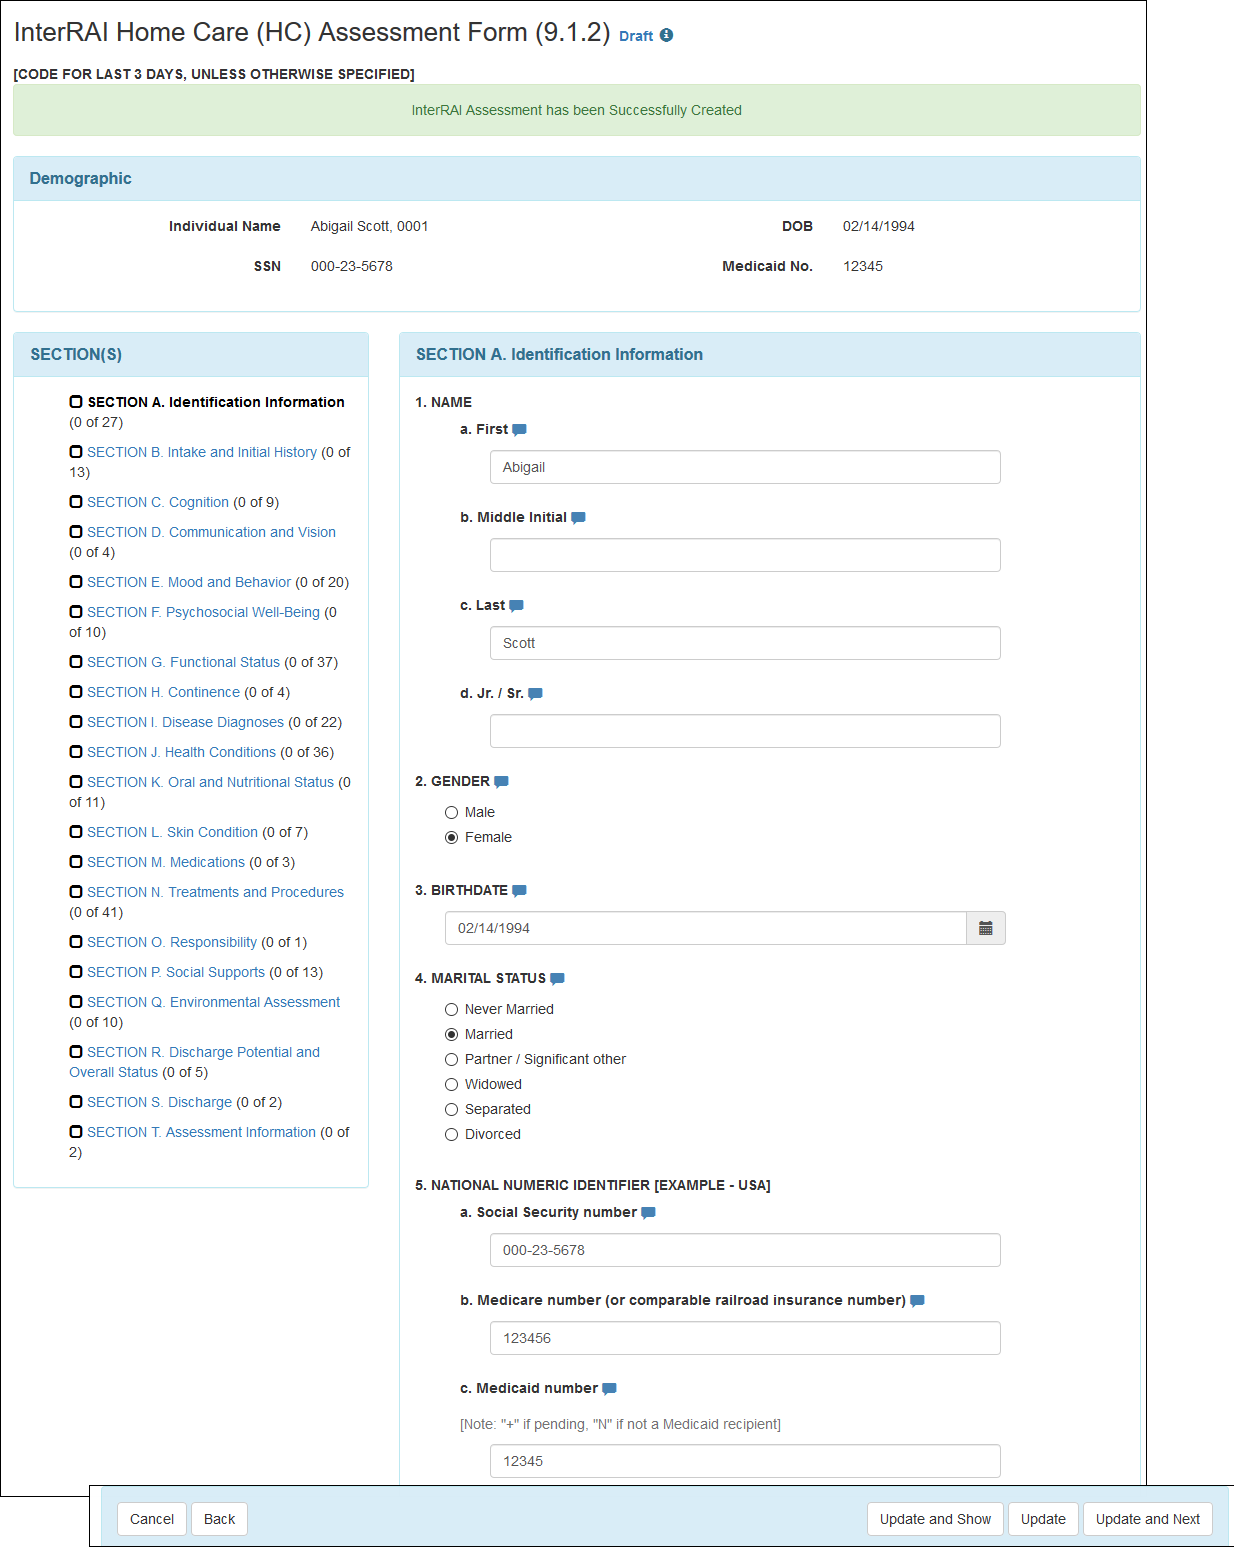This screenshot has width=1234, height=1548.
Task: Choose Divorced marital status
Action: (452, 1135)
